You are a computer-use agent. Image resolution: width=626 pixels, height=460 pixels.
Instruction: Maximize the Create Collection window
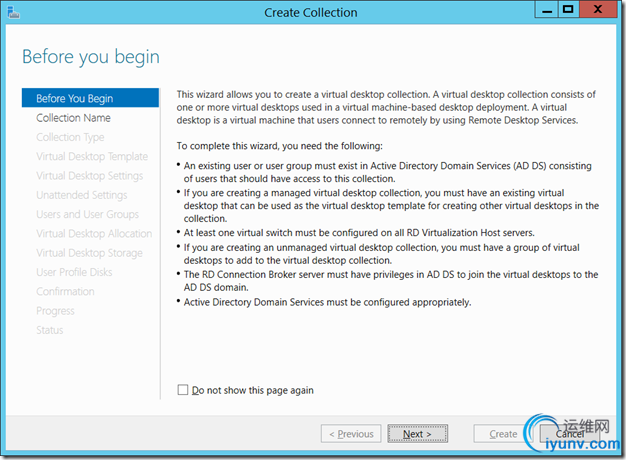pos(569,10)
